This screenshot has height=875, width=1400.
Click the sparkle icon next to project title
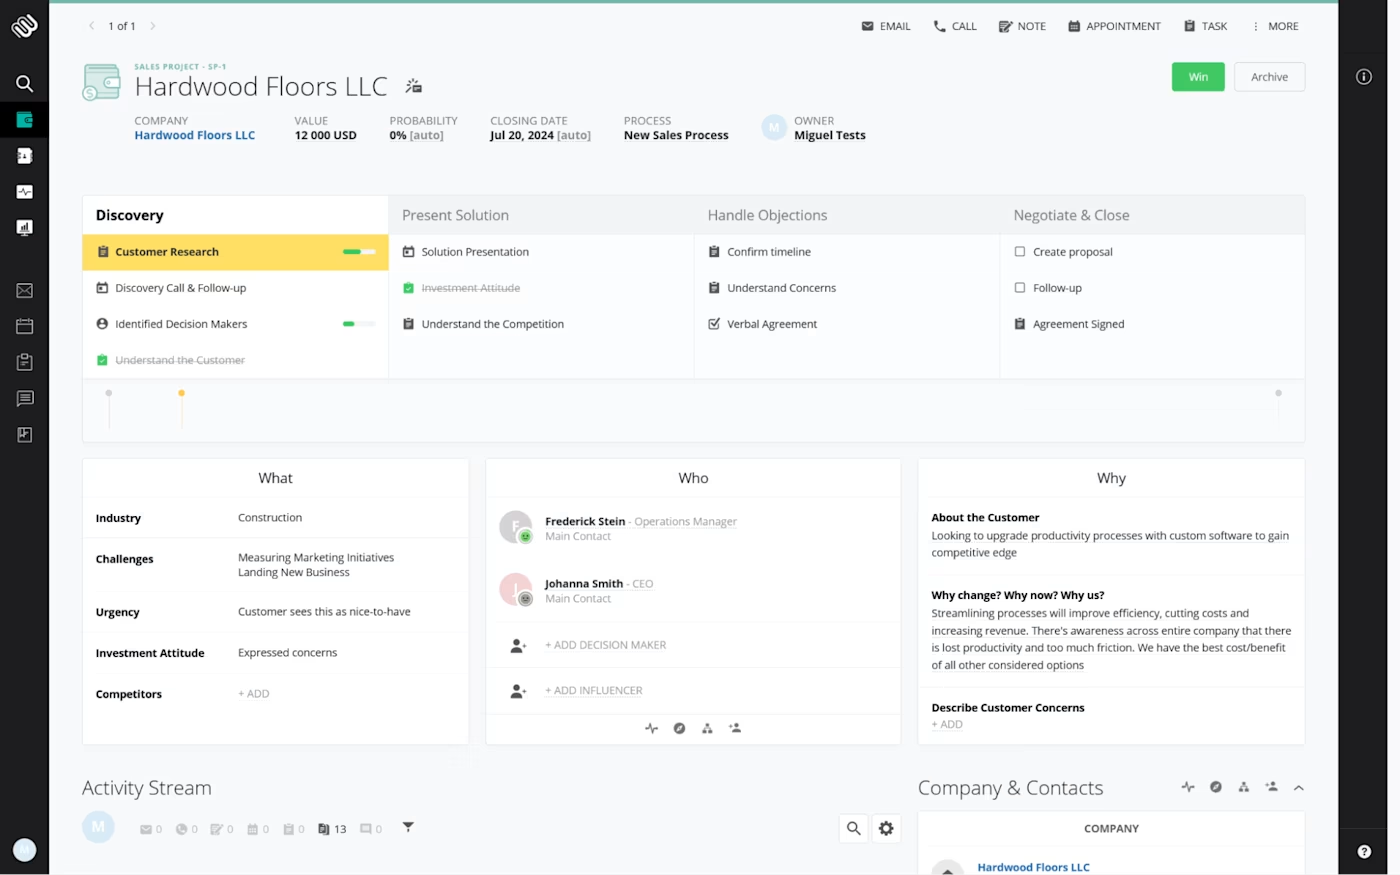point(414,86)
